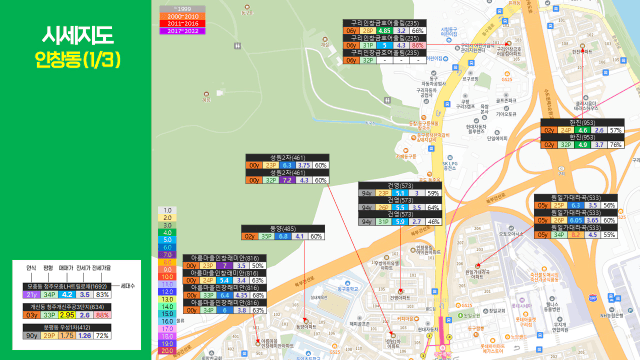Click the 건영아파트 map marker

pos(400,291)
